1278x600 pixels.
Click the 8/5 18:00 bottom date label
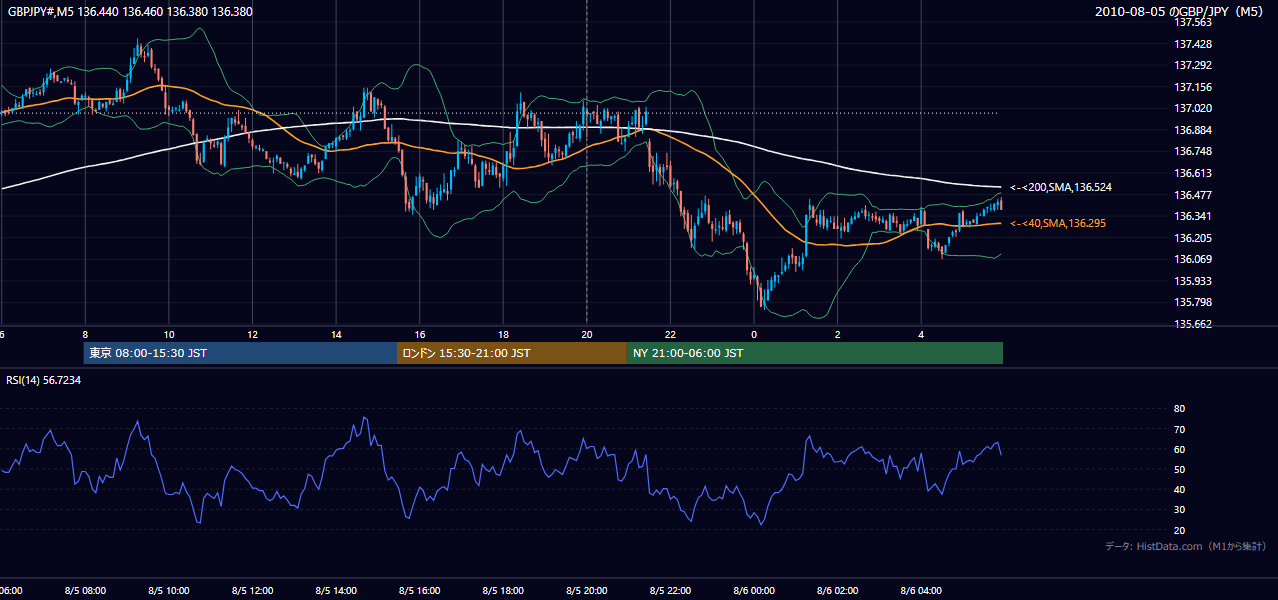[x=503, y=591]
